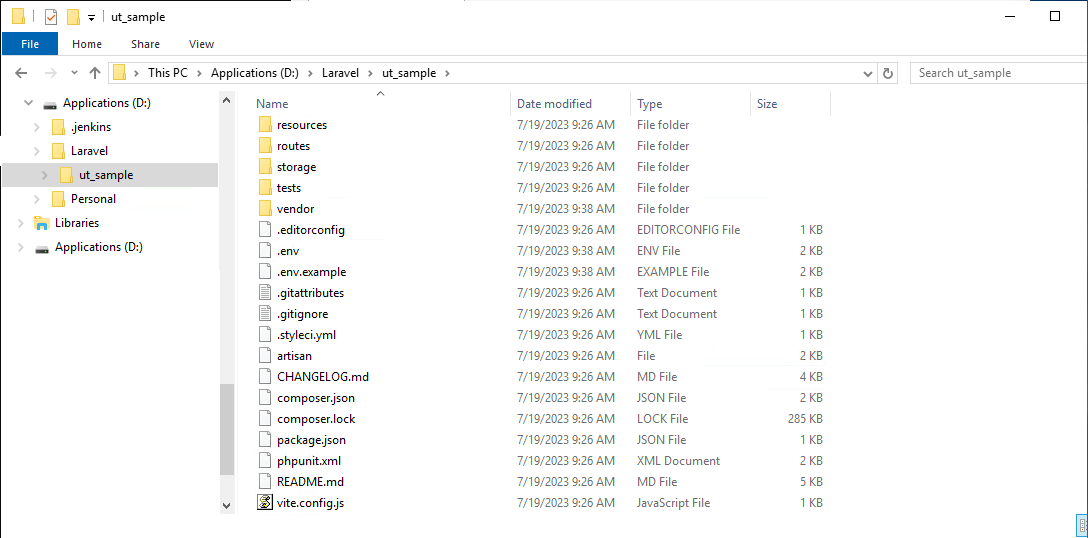This screenshot has width=1088, height=538.
Task: Click the composer.lock file icon
Action: pyautogui.click(x=264, y=419)
